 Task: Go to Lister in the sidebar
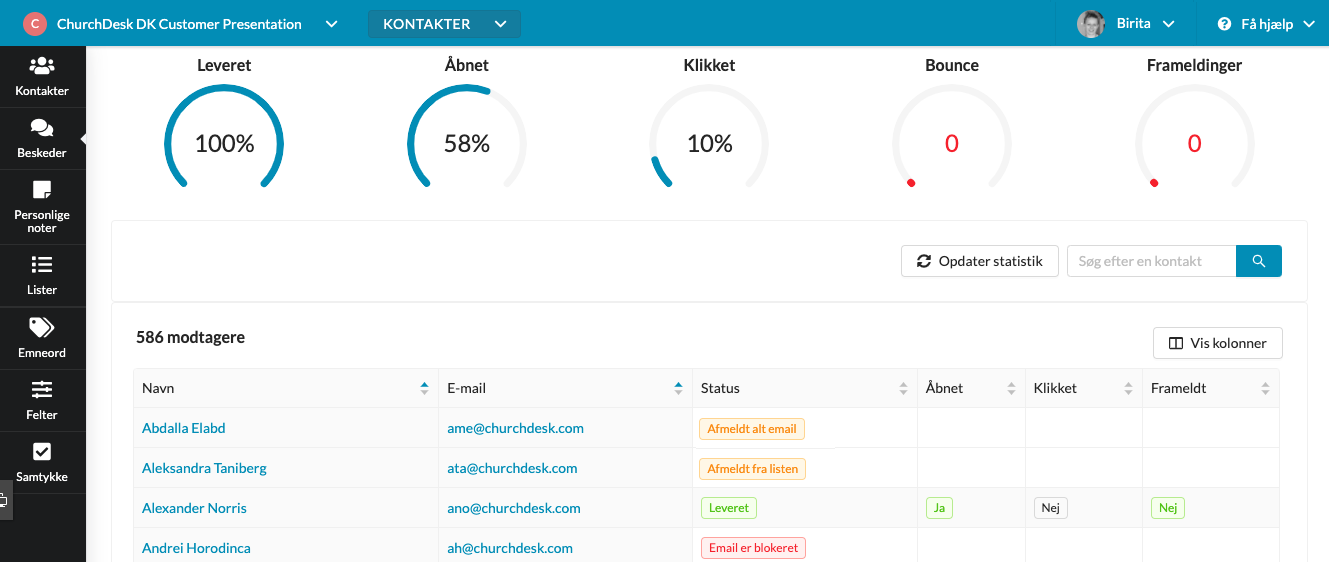pyautogui.click(x=42, y=275)
